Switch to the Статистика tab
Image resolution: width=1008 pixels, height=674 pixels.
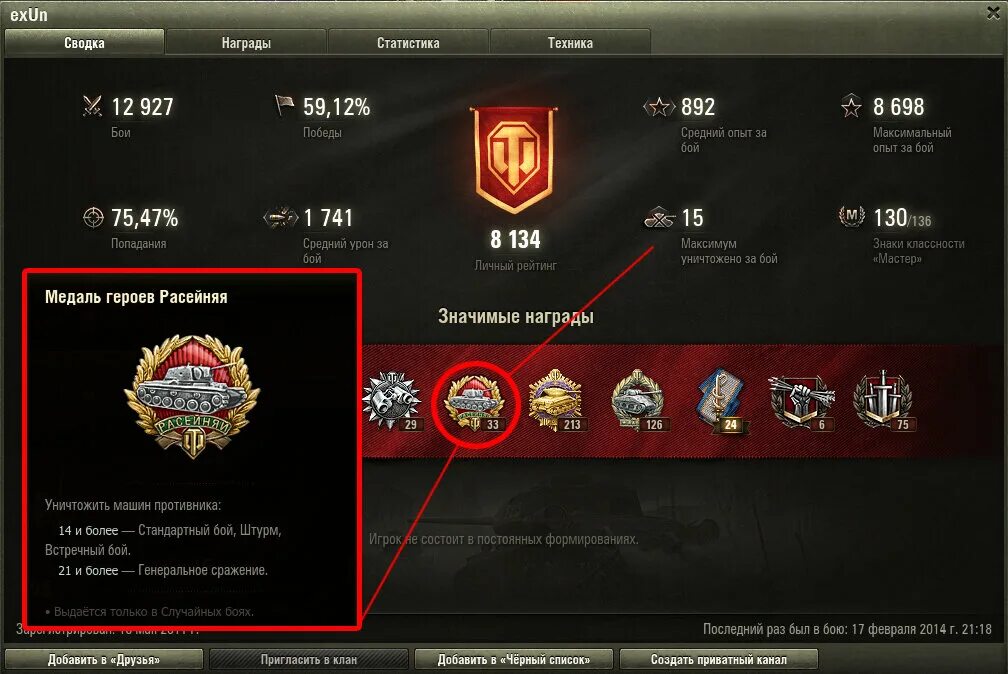[x=408, y=42]
